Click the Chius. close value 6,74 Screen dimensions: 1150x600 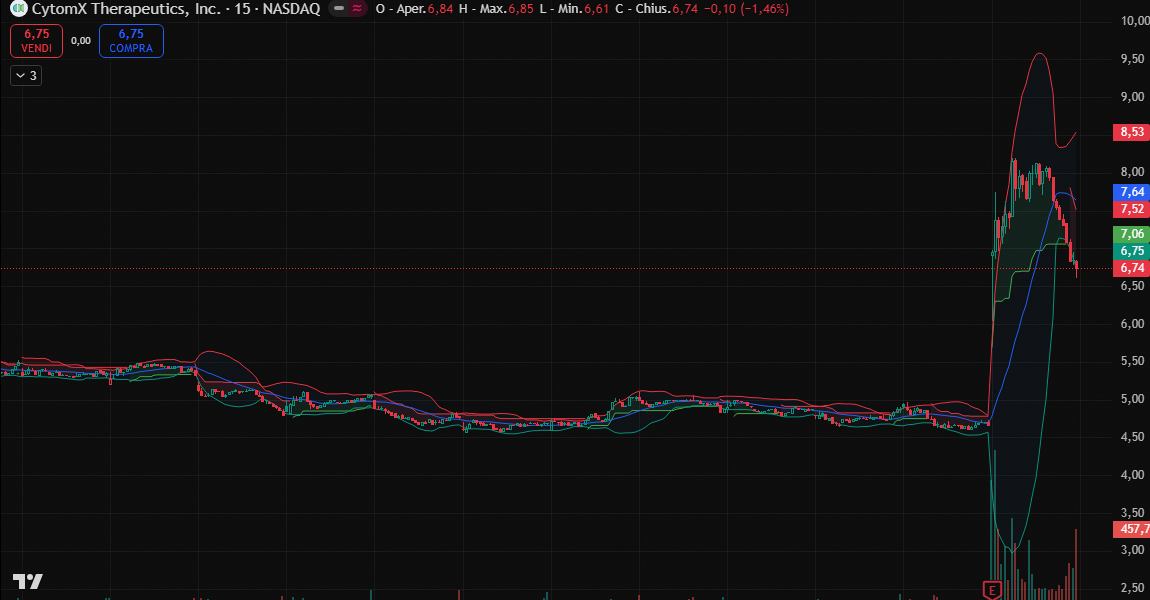click(x=685, y=9)
